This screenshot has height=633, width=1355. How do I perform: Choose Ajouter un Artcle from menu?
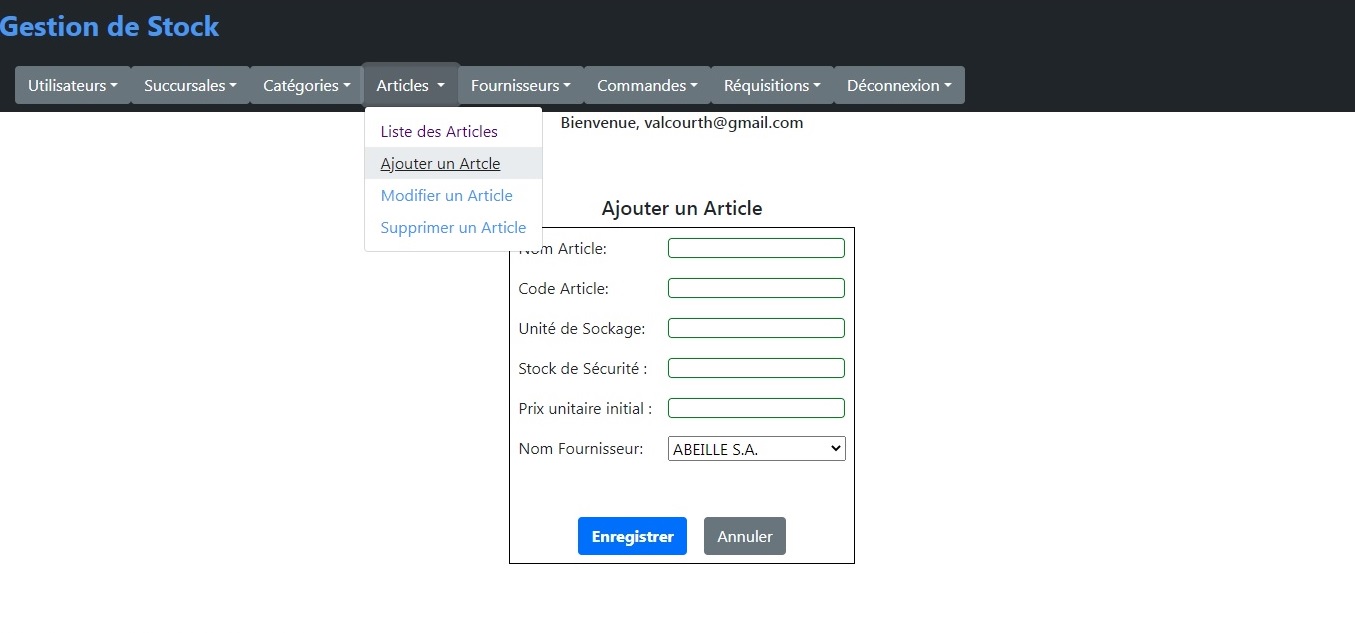[x=440, y=163]
